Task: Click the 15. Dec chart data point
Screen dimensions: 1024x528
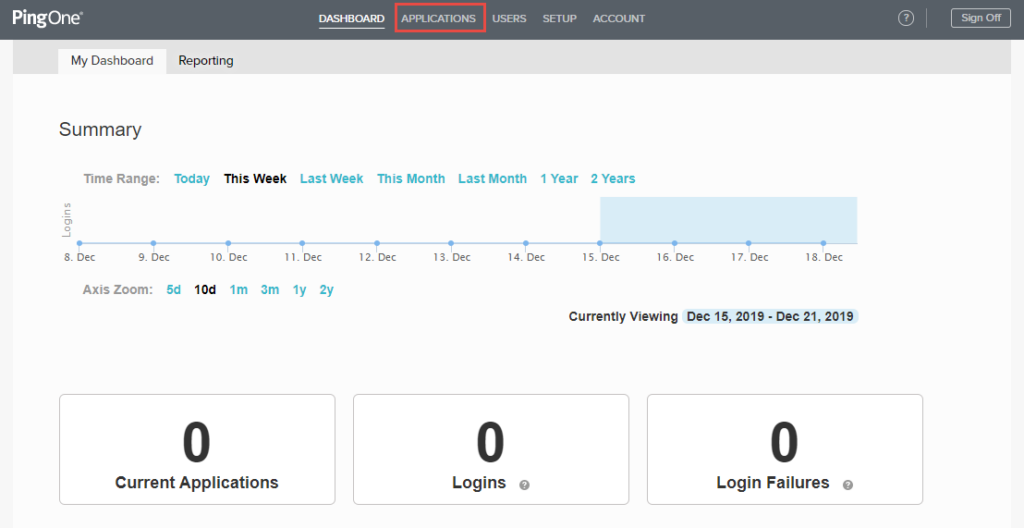Action: tap(600, 242)
